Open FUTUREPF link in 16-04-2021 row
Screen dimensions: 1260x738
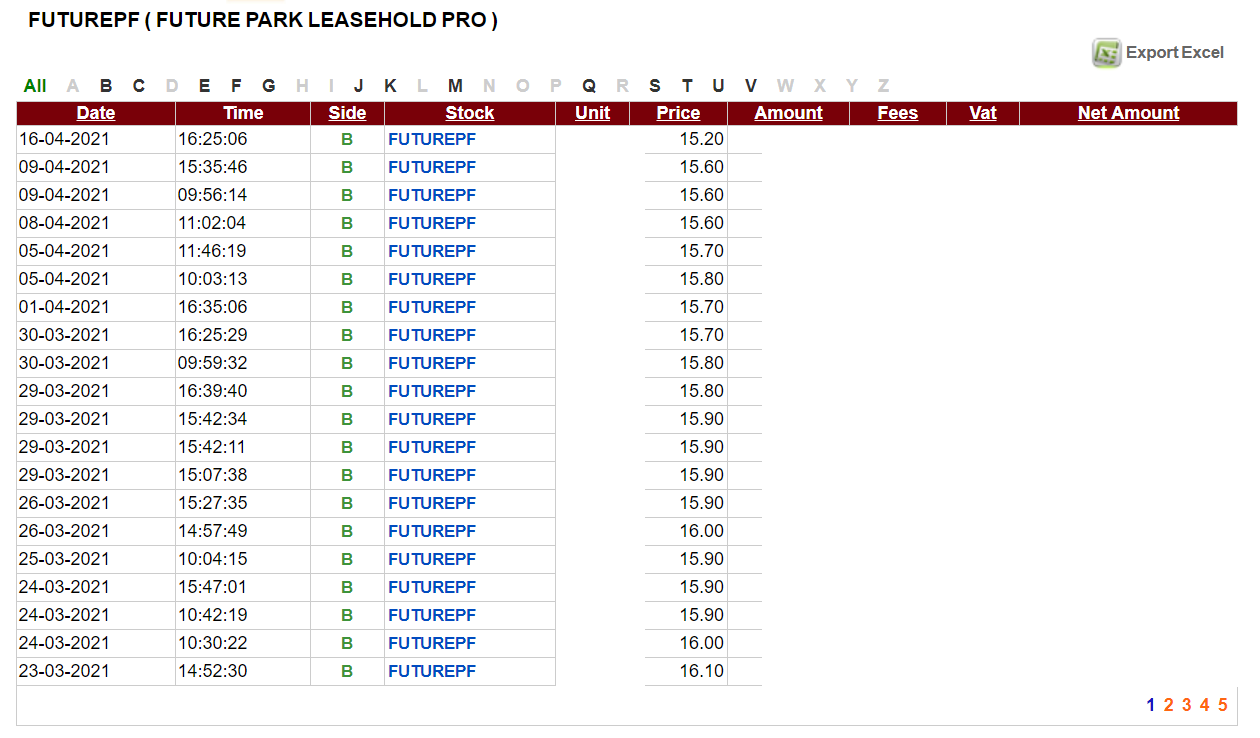pyautogui.click(x=432, y=139)
